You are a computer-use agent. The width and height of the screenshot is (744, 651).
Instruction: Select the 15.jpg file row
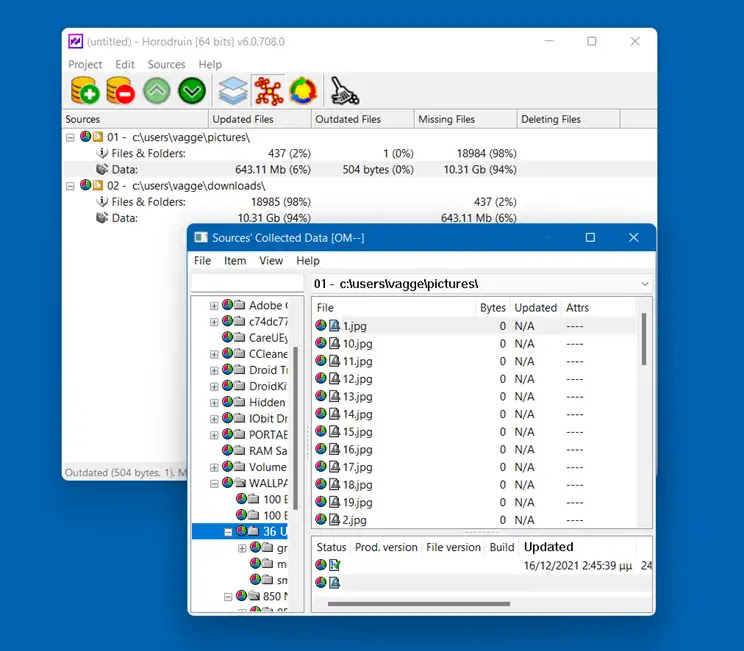(474, 432)
